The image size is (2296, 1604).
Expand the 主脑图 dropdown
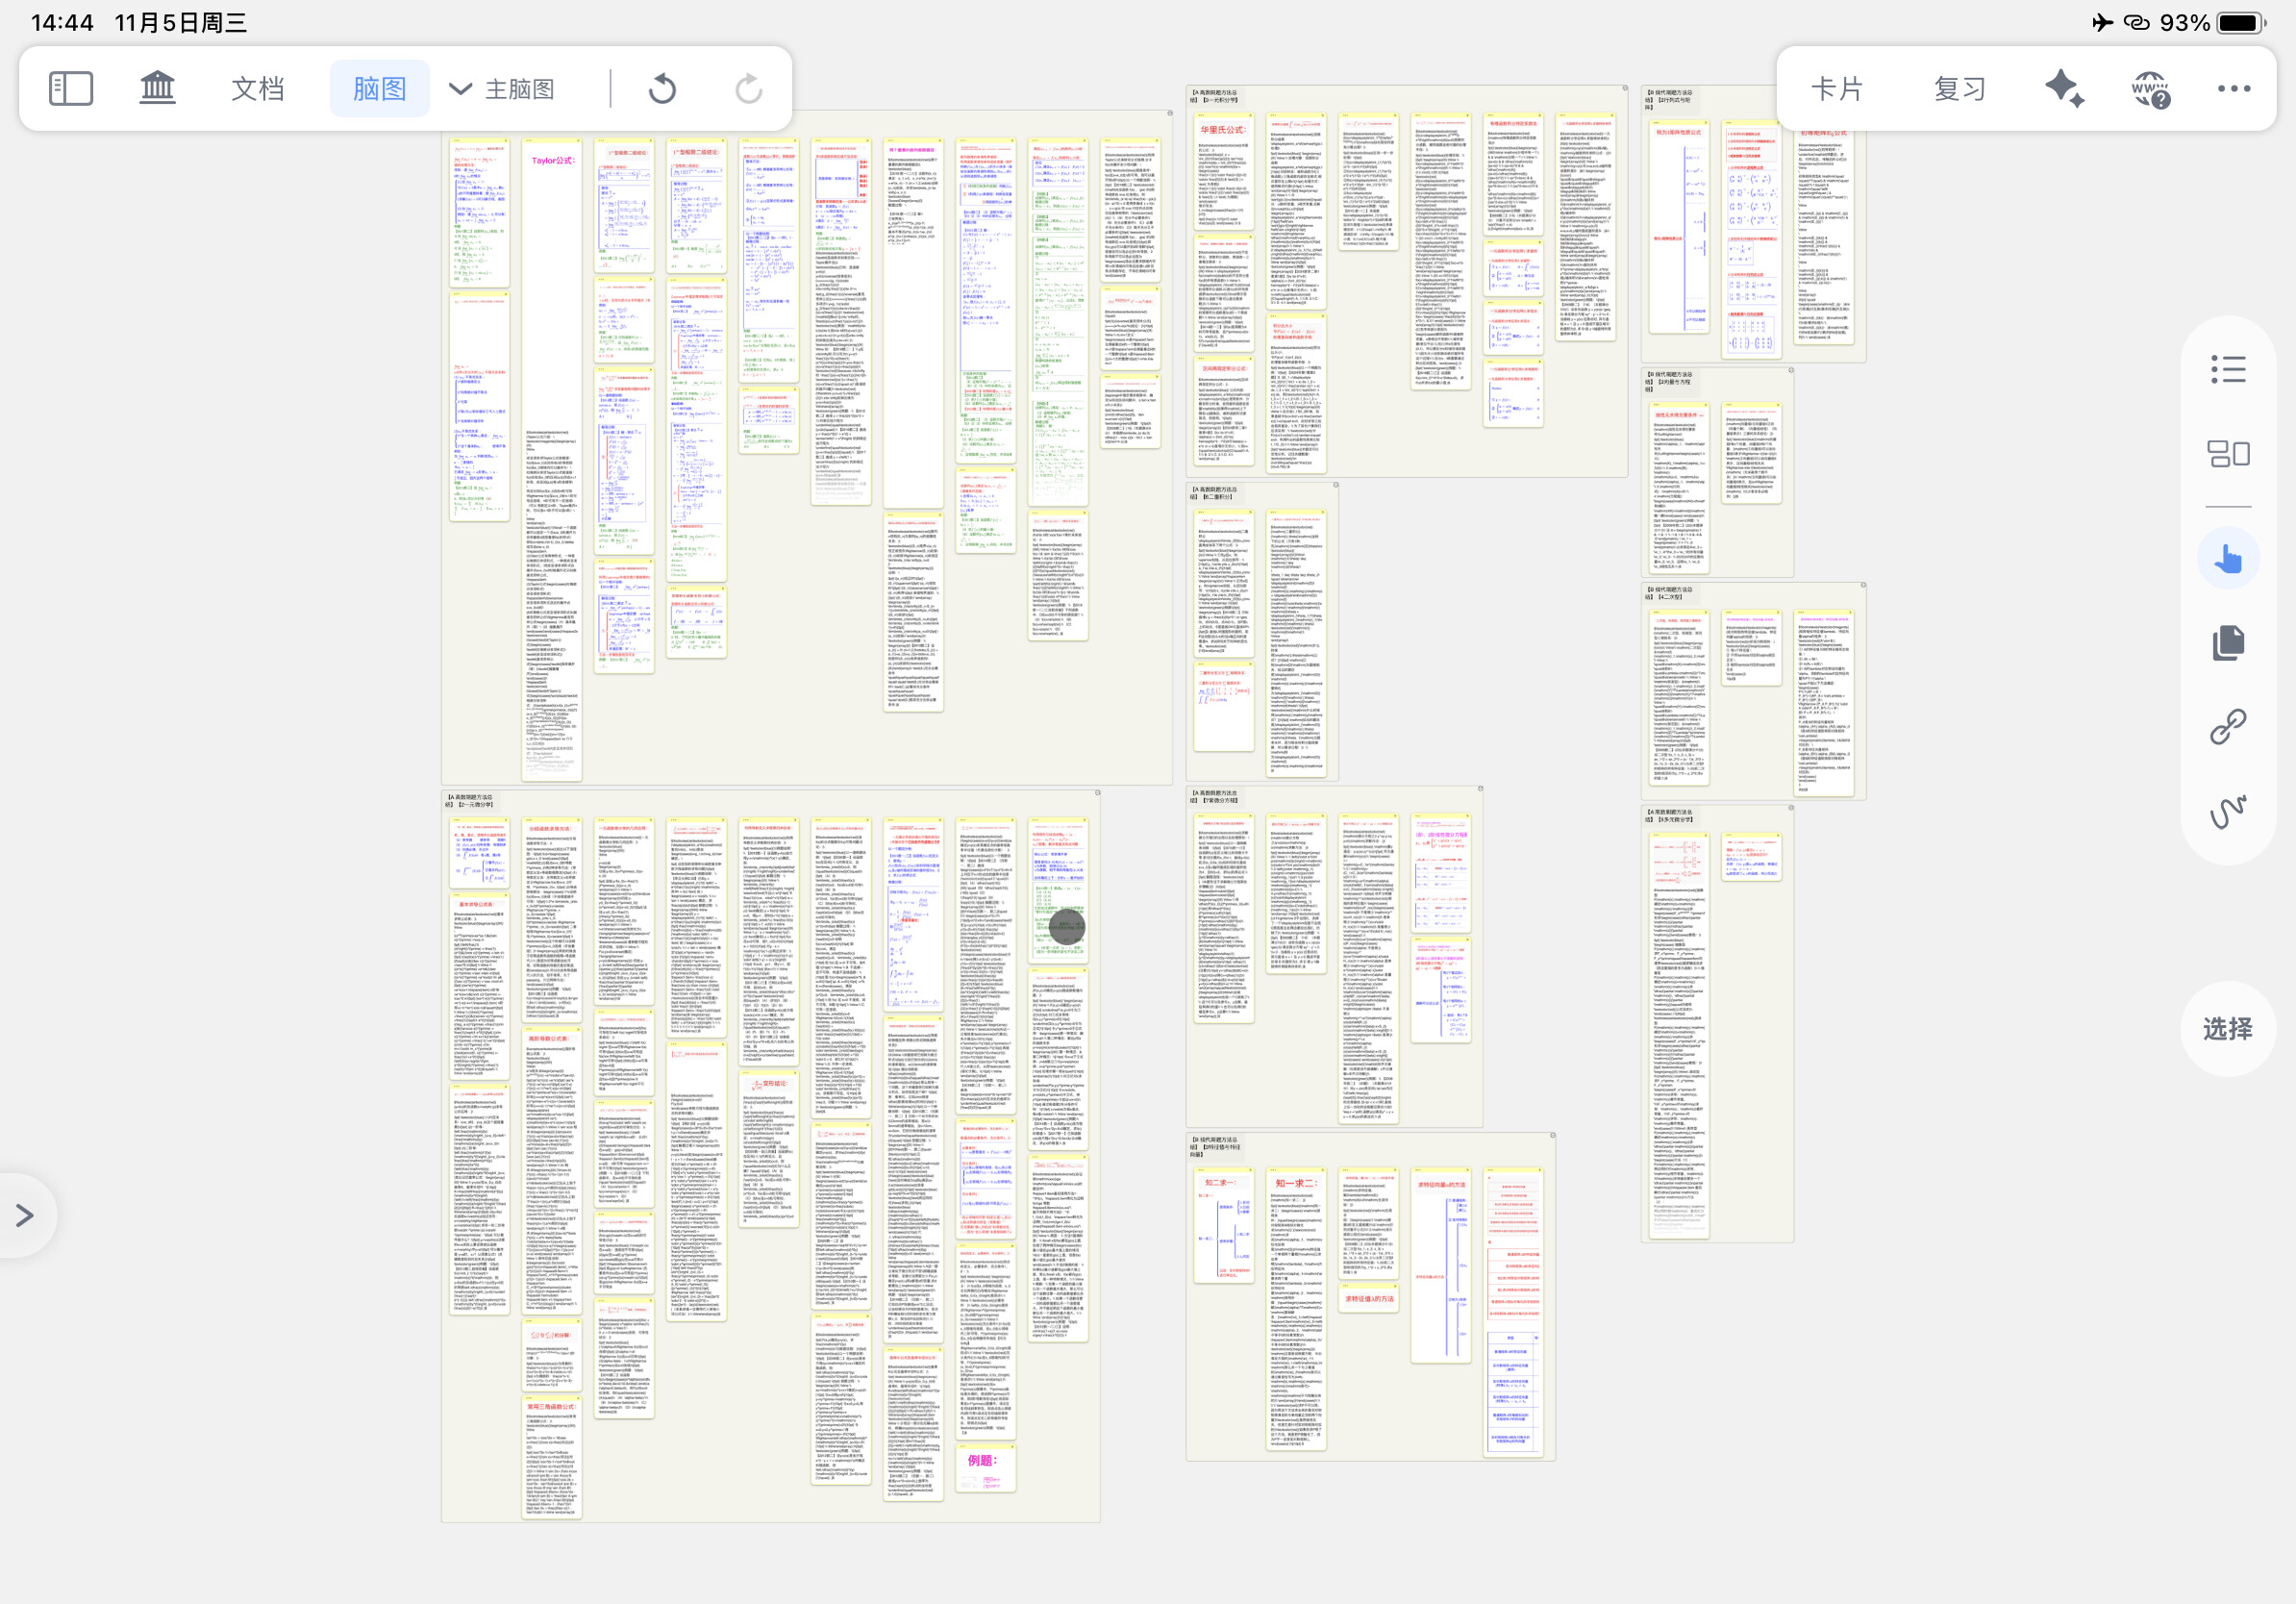click(x=503, y=89)
